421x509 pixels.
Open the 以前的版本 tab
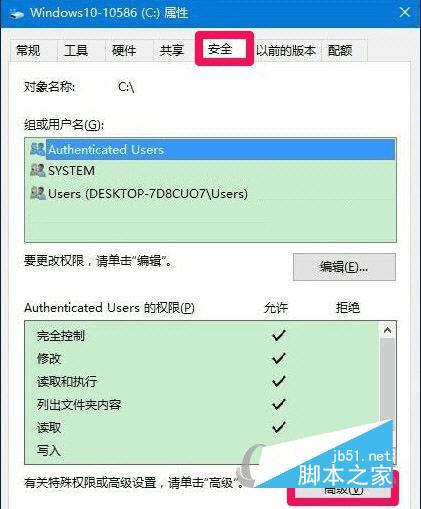(x=286, y=51)
